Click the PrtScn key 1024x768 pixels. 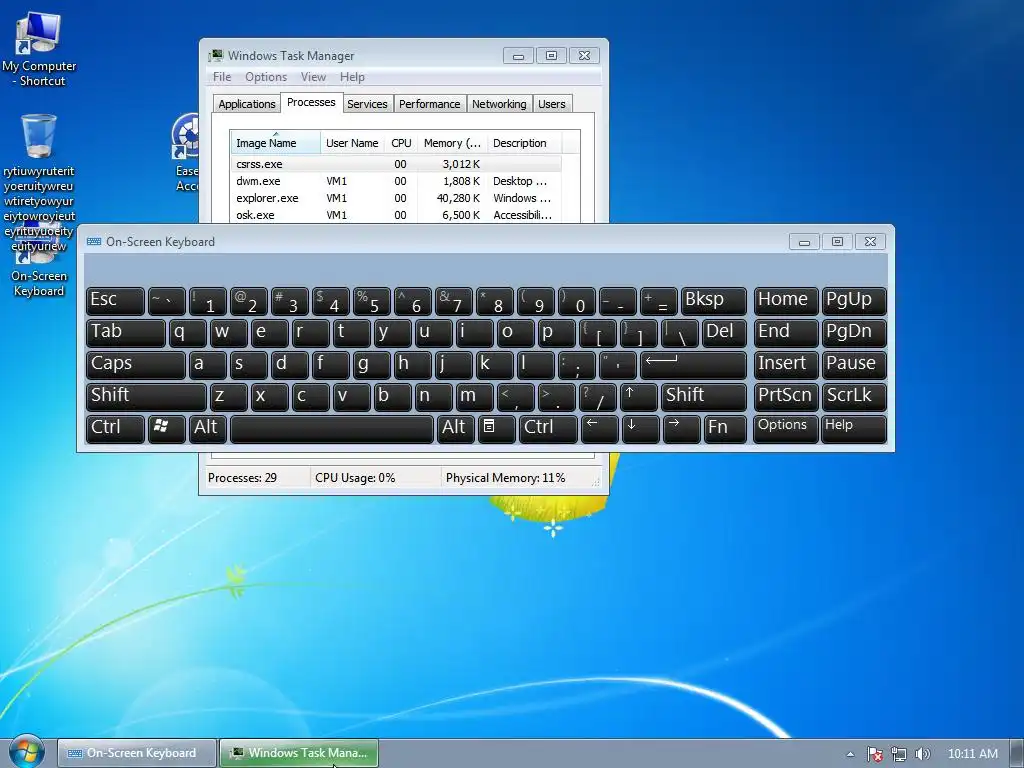(x=786, y=397)
